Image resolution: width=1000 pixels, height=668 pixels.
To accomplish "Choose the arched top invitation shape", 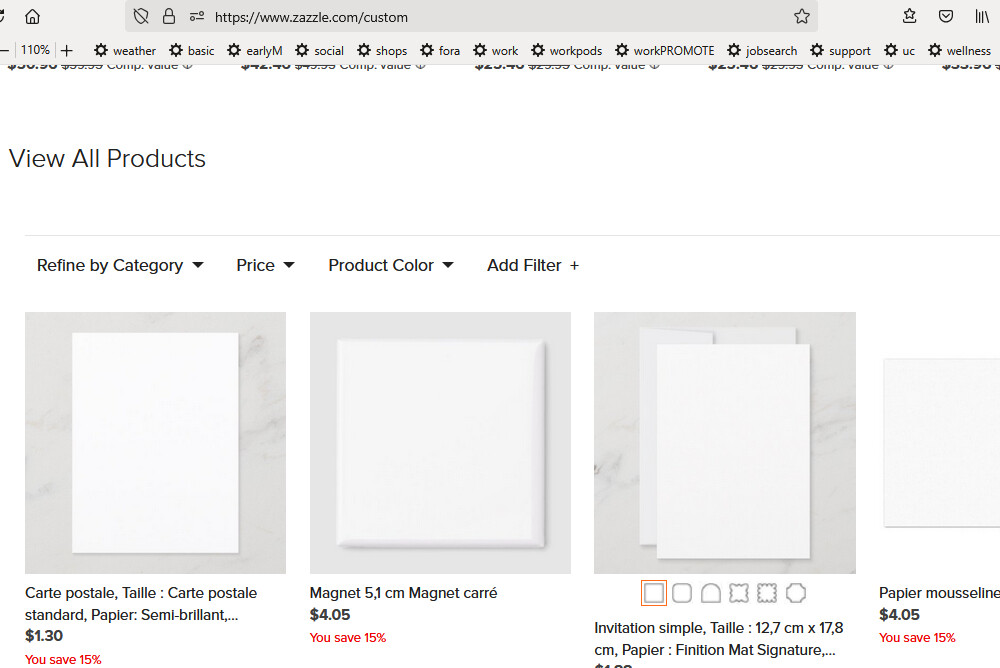I will tap(710, 593).
